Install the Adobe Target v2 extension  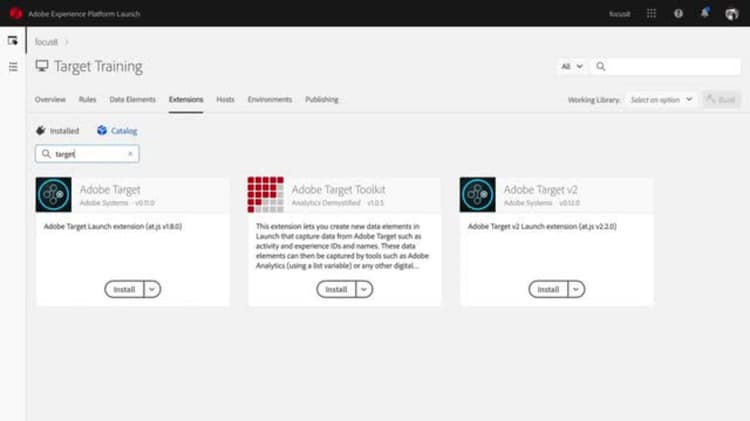[548, 289]
